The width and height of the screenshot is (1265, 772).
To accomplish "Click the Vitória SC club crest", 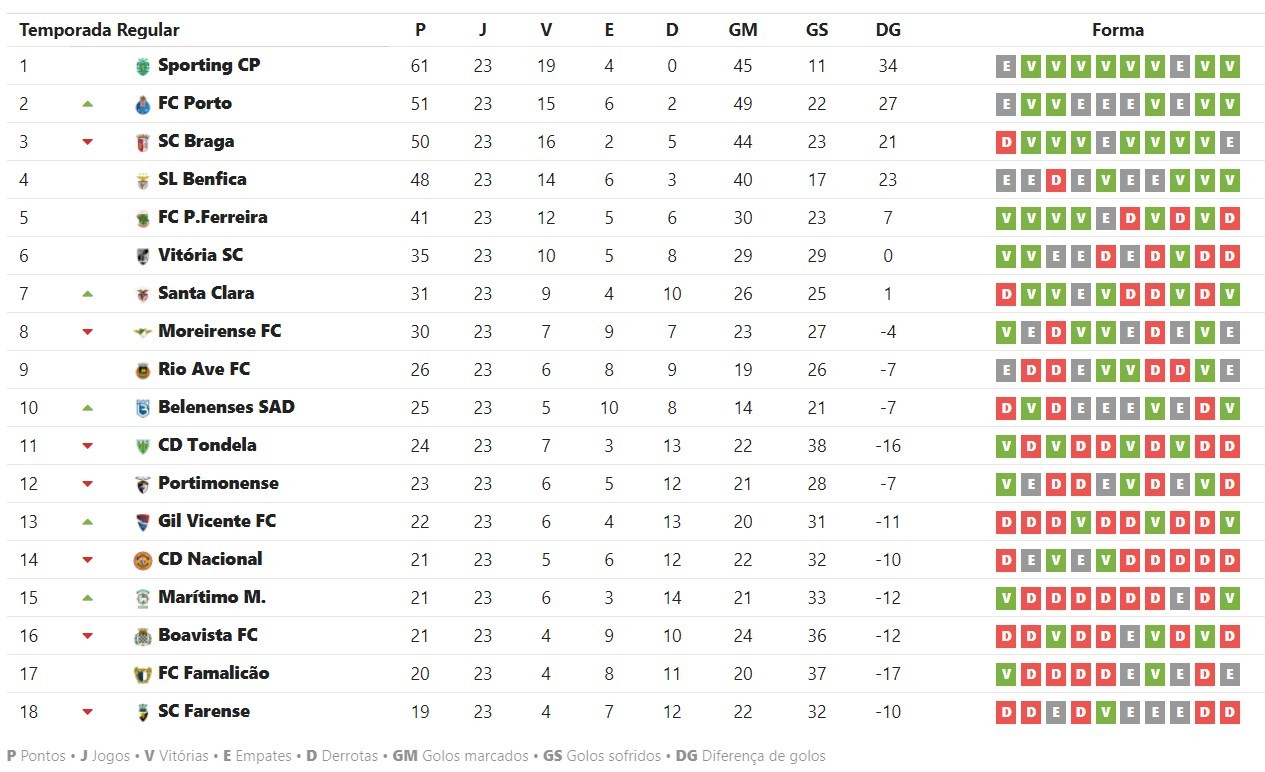I will point(142,257).
